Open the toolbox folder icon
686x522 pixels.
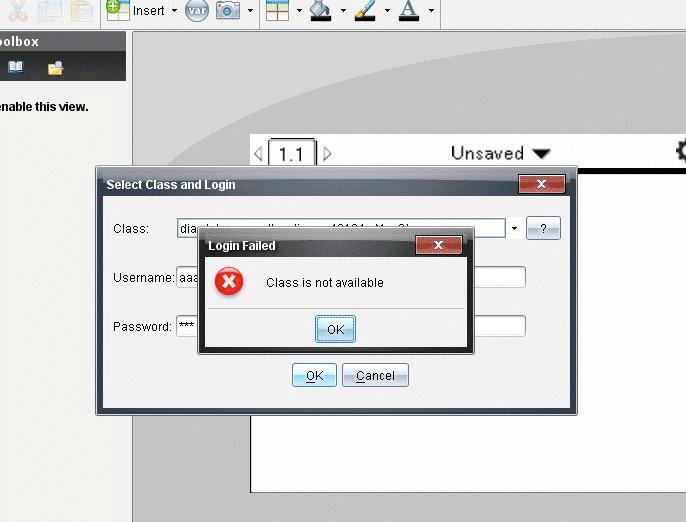point(56,68)
